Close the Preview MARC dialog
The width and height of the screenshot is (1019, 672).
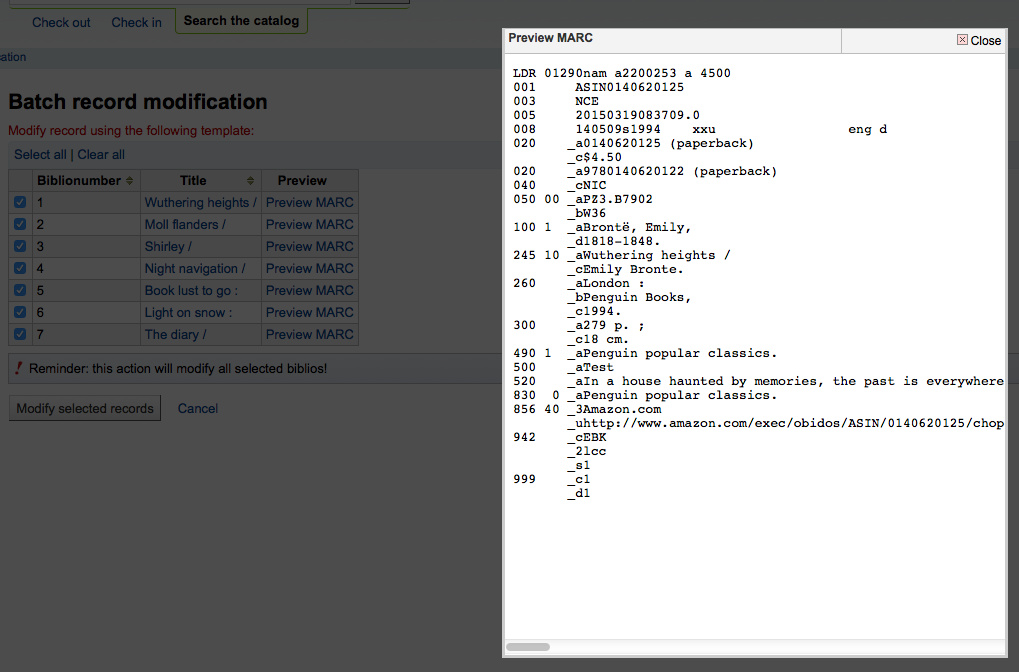pos(978,41)
